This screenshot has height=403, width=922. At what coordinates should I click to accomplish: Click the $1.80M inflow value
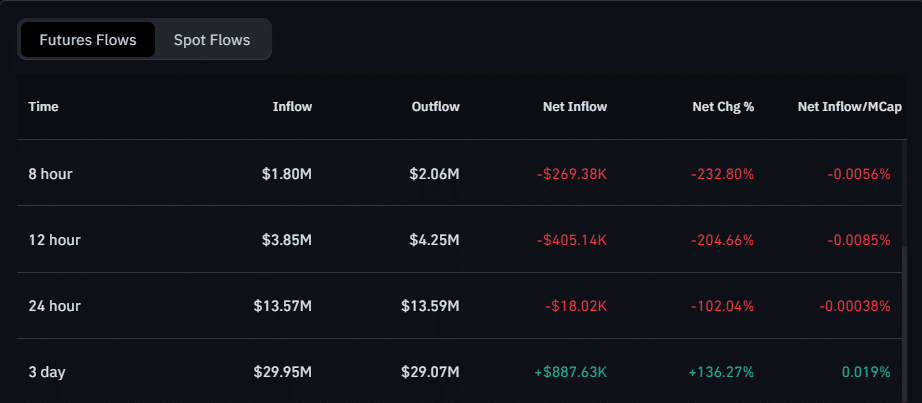tap(285, 174)
